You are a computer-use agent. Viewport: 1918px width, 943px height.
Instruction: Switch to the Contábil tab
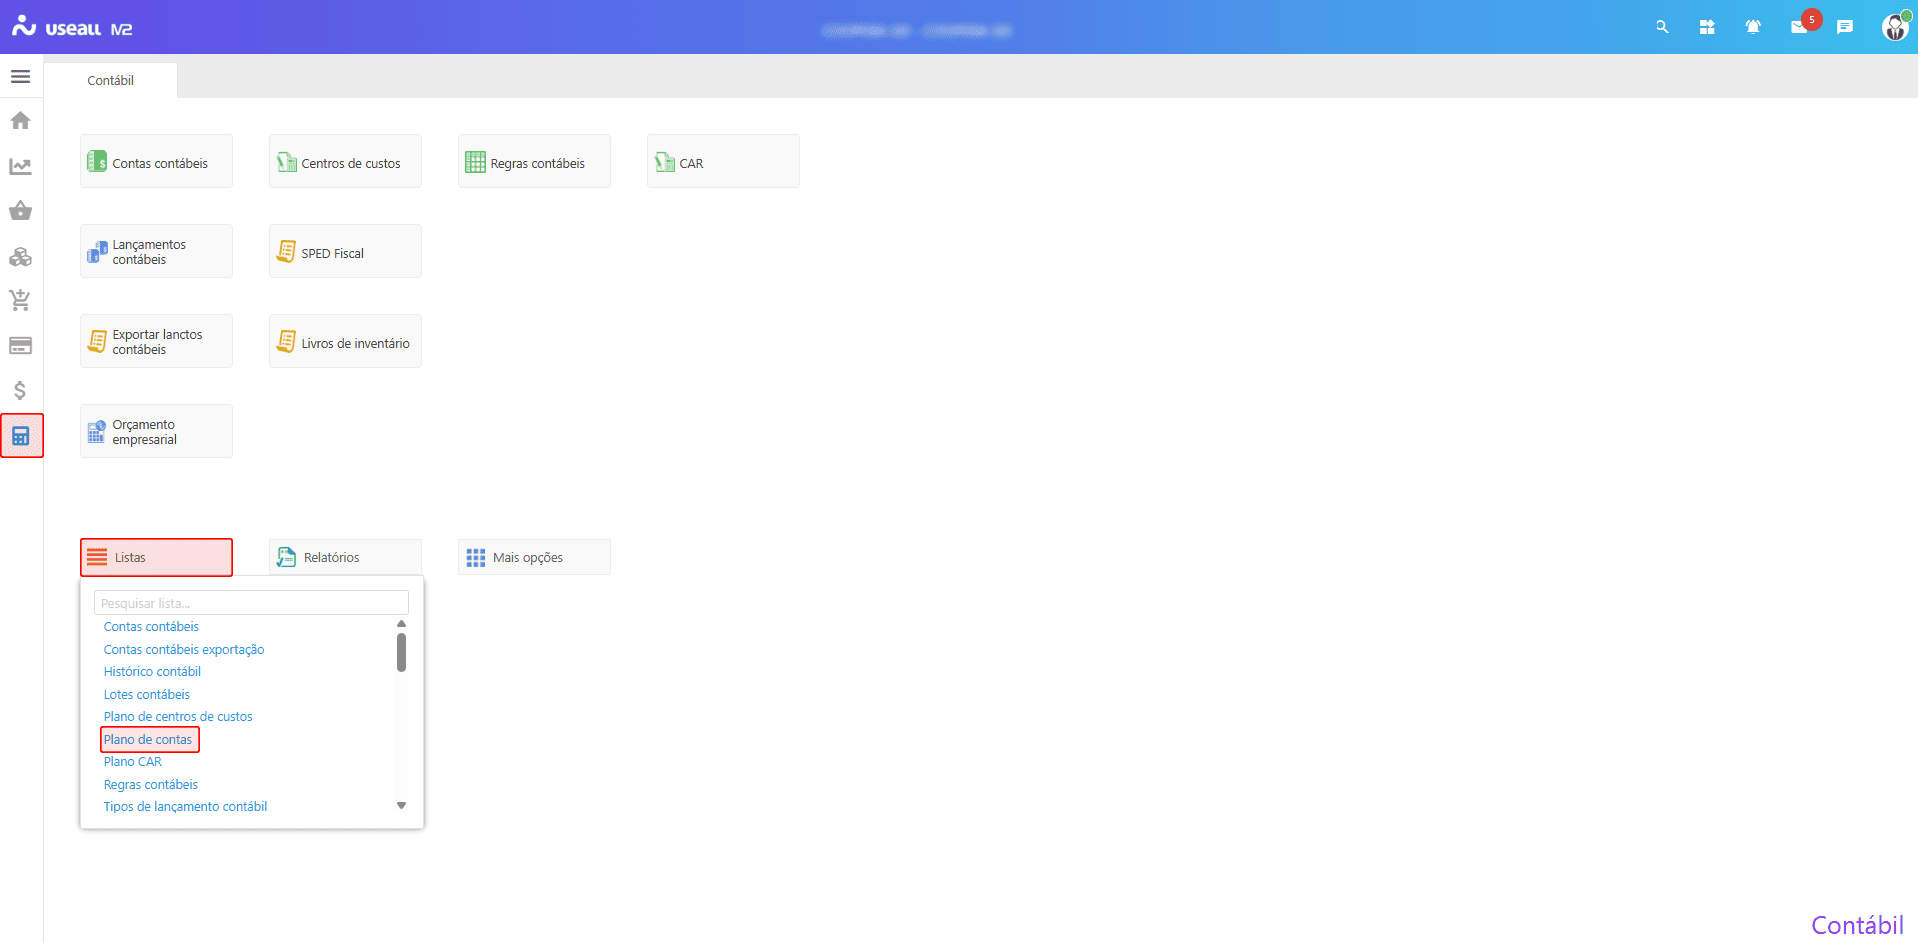click(110, 80)
